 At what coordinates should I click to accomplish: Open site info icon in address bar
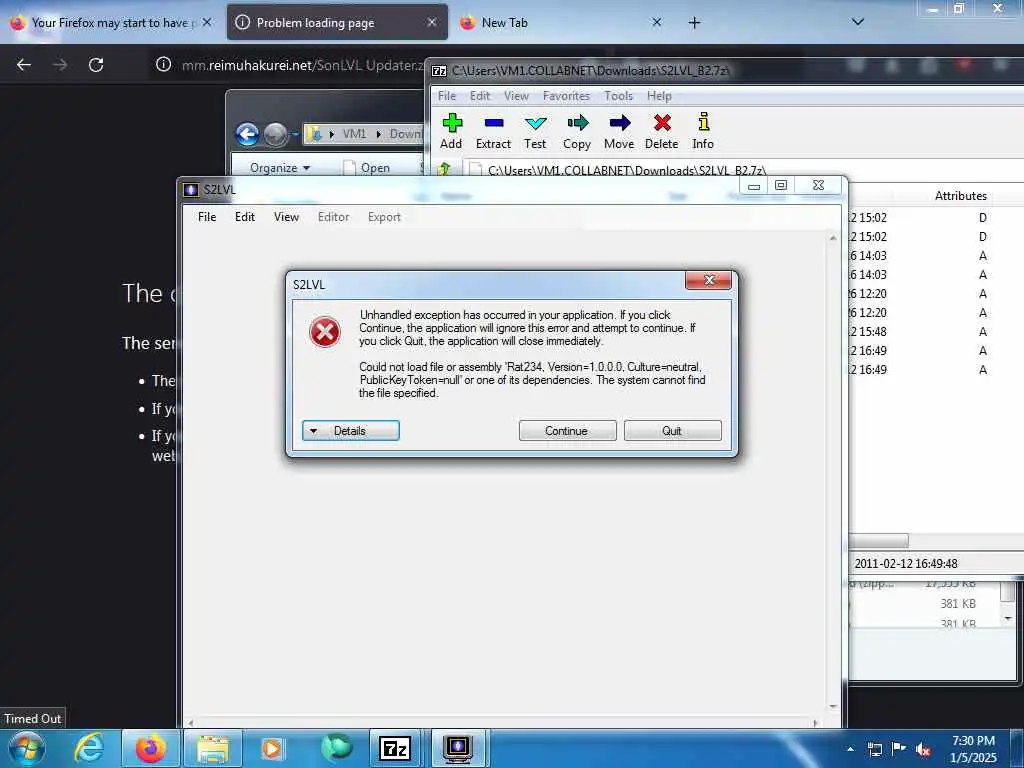[163, 64]
